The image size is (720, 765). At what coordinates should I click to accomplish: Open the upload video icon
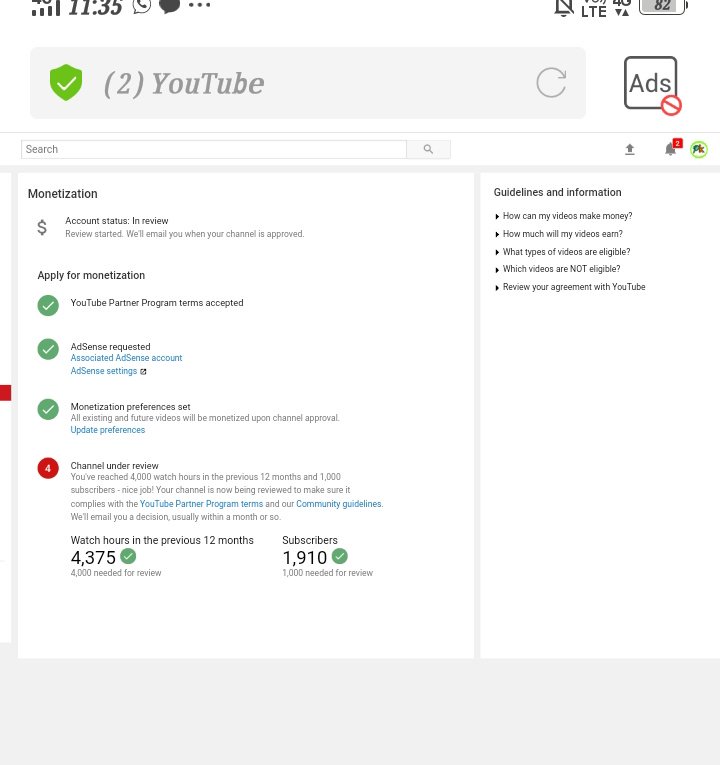pyautogui.click(x=630, y=149)
